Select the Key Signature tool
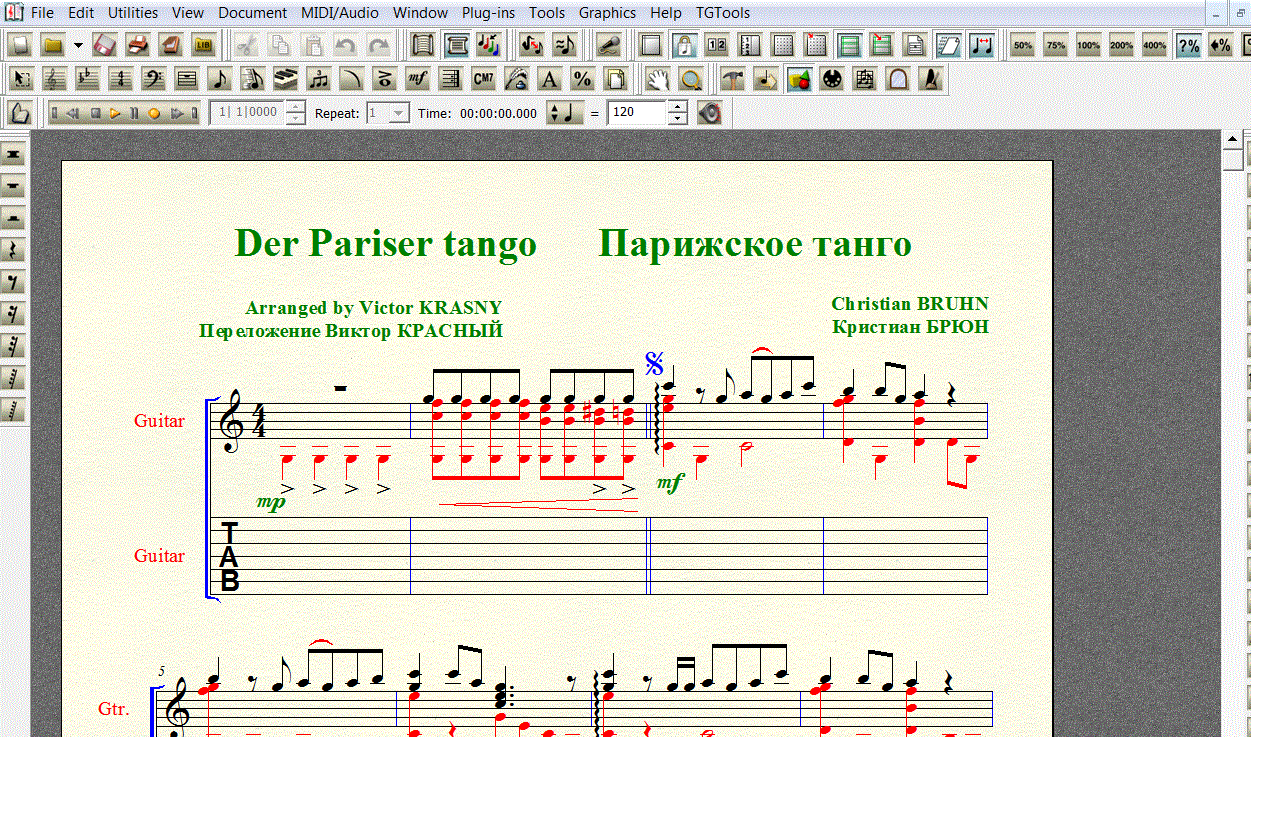1274x813 pixels. pos(88,79)
